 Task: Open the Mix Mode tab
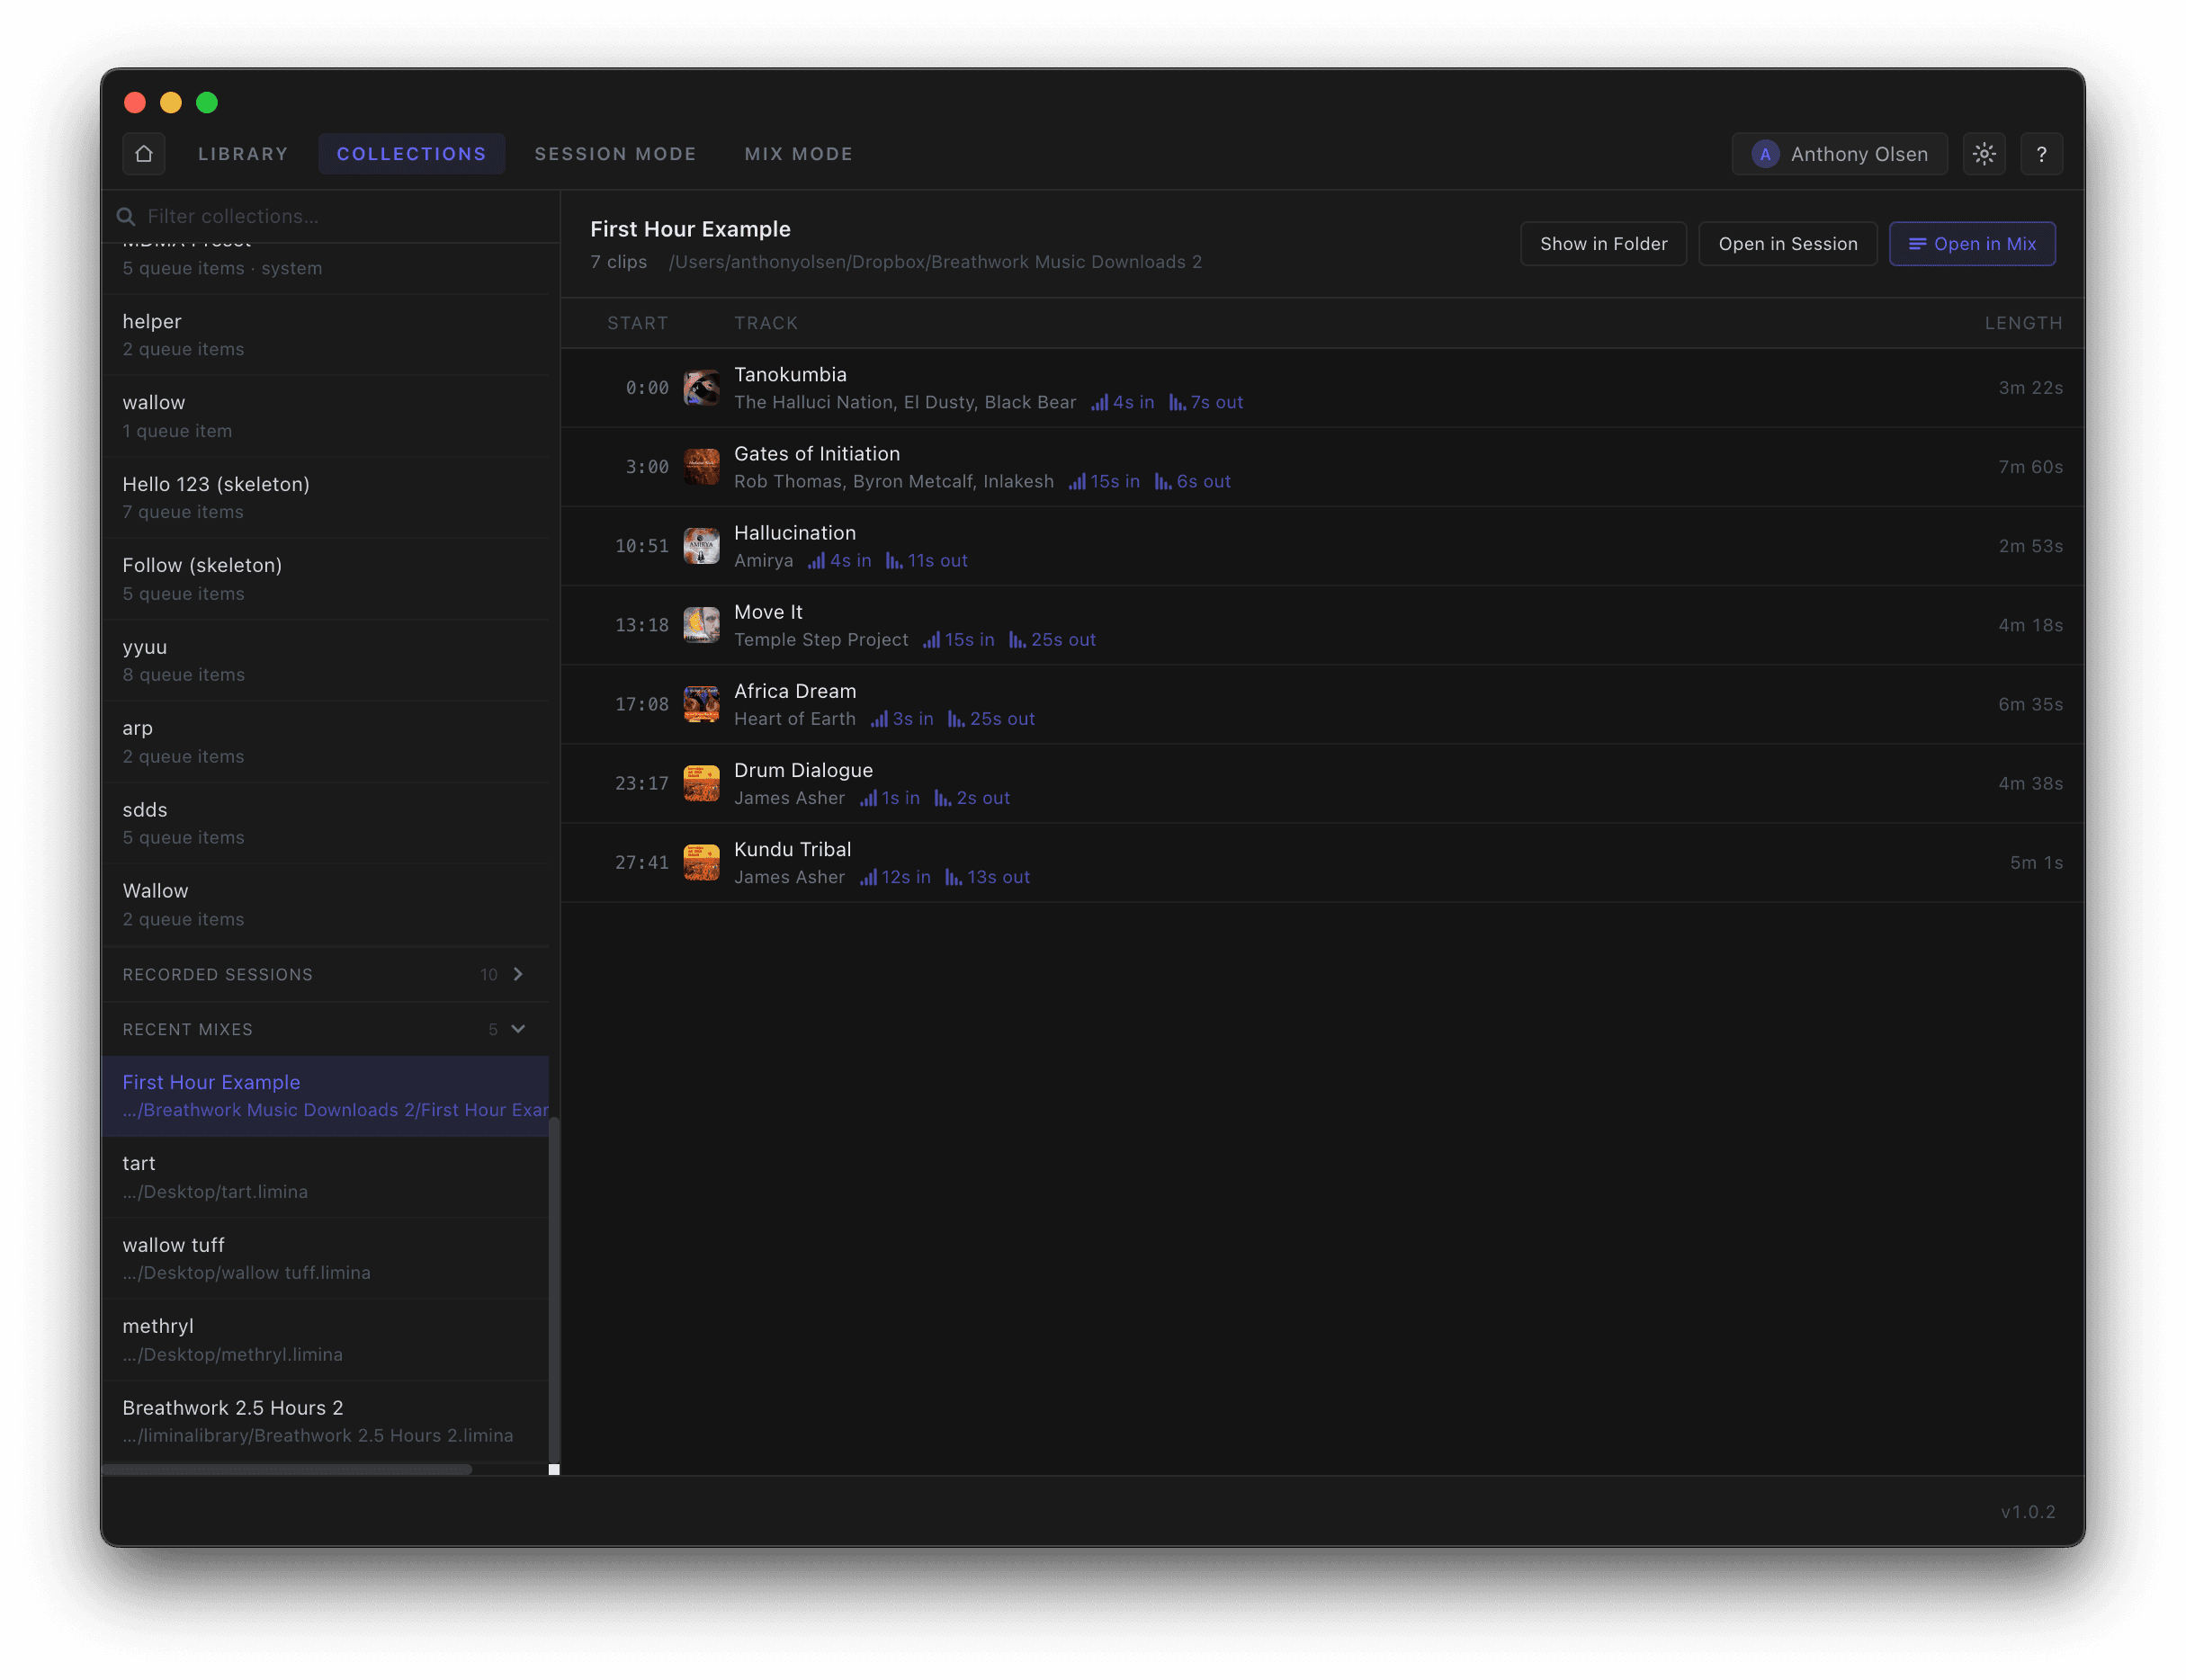(x=798, y=154)
